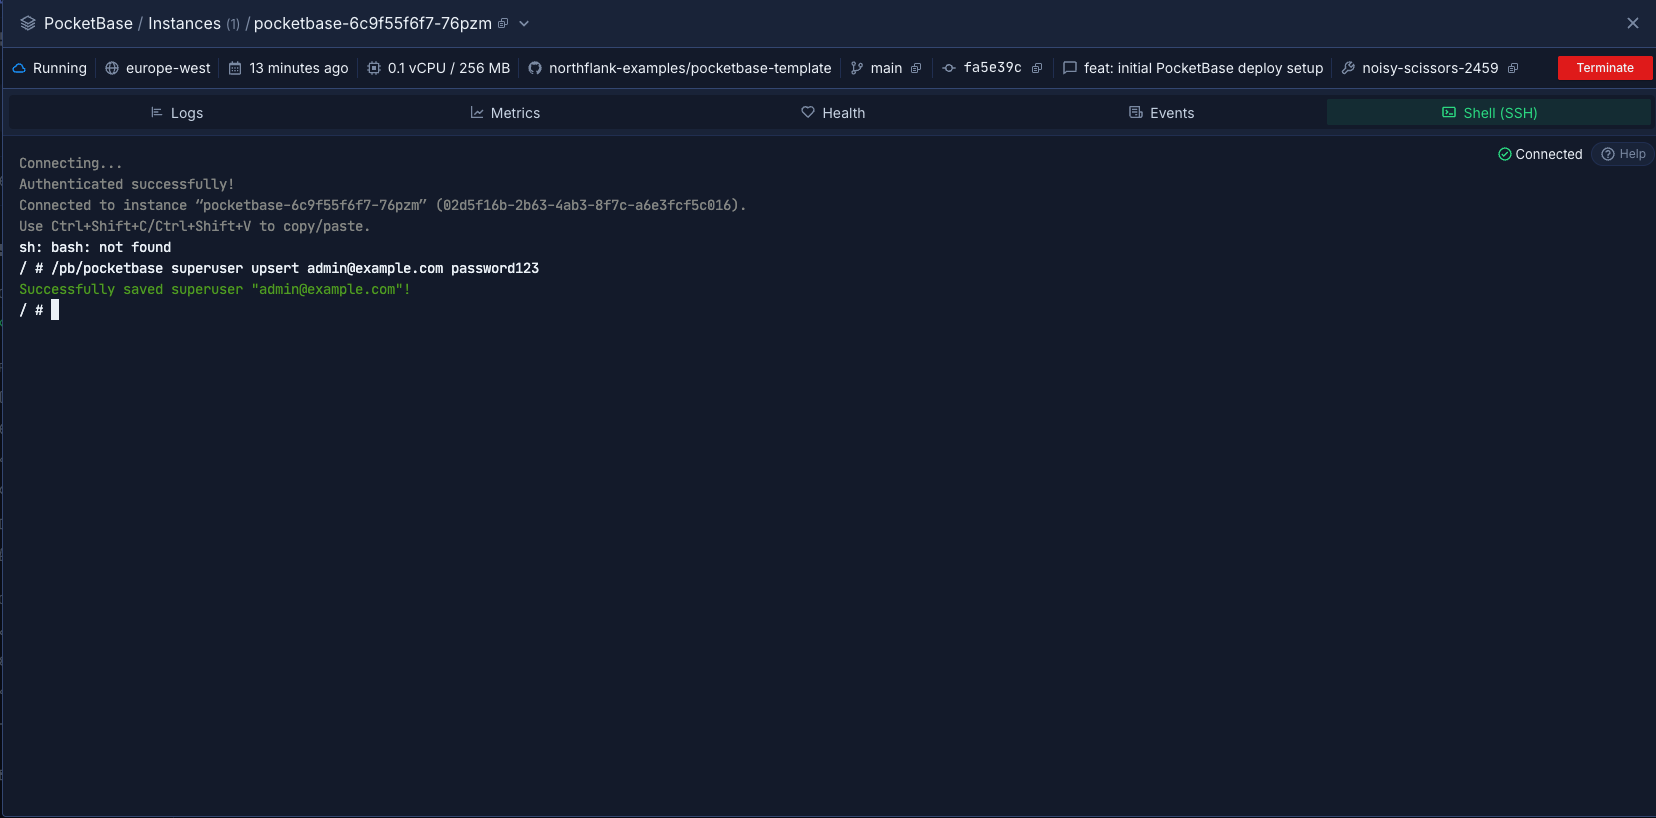This screenshot has height=818, width=1656.
Task: Click the main branch label
Action: pyautogui.click(x=886, y=68)
